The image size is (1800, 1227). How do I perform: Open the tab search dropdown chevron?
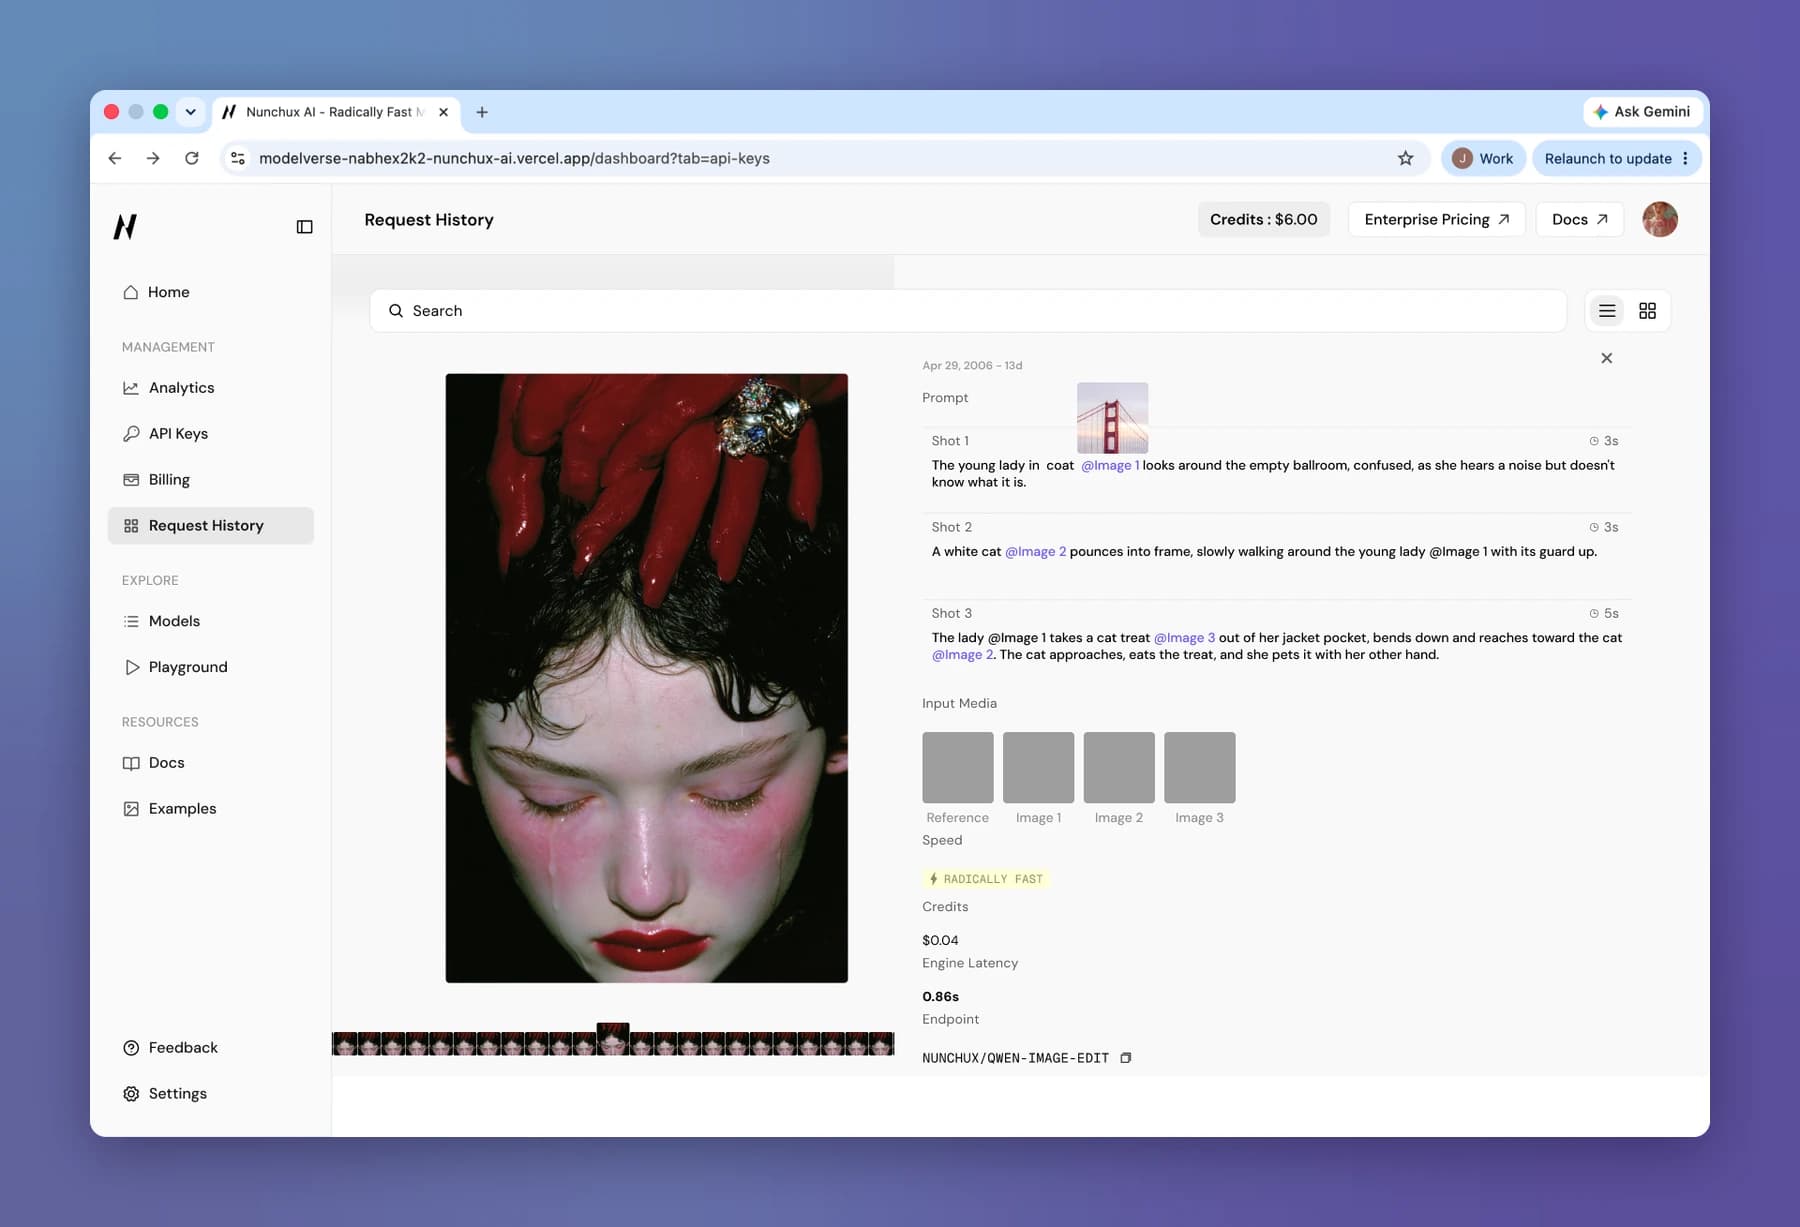tap(190, 112)
